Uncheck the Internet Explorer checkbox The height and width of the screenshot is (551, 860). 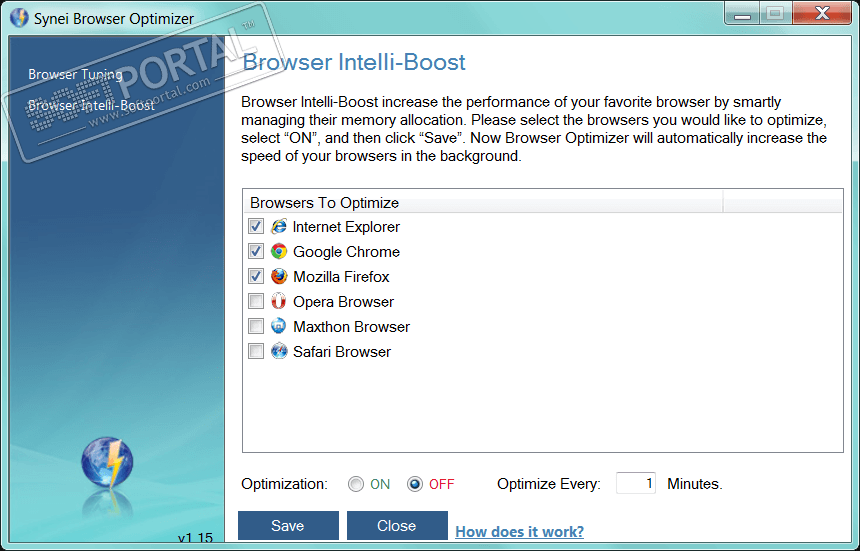coord(256,226)
